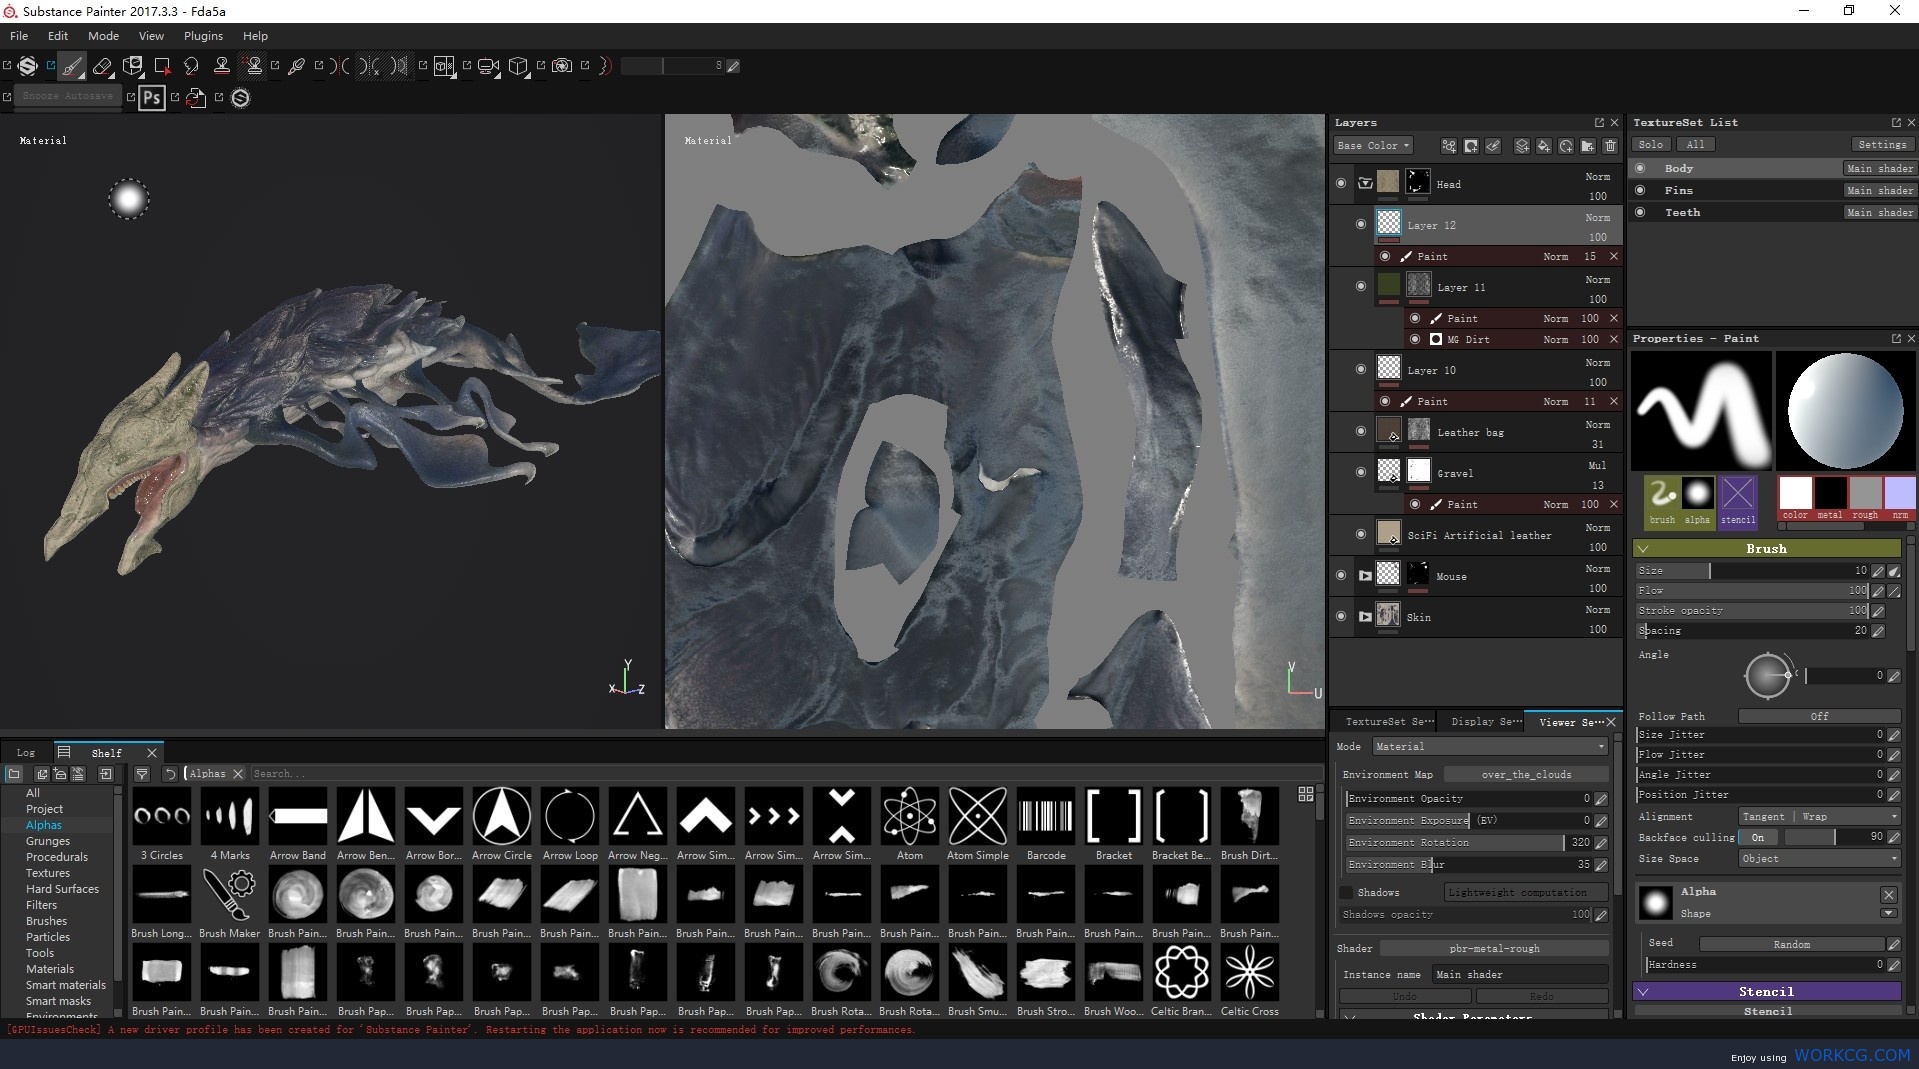The width and height of the screenshot is (1919, 1069).
Task: Toggle Fins texture set visibility
Action: click(x=1640, y=190)
